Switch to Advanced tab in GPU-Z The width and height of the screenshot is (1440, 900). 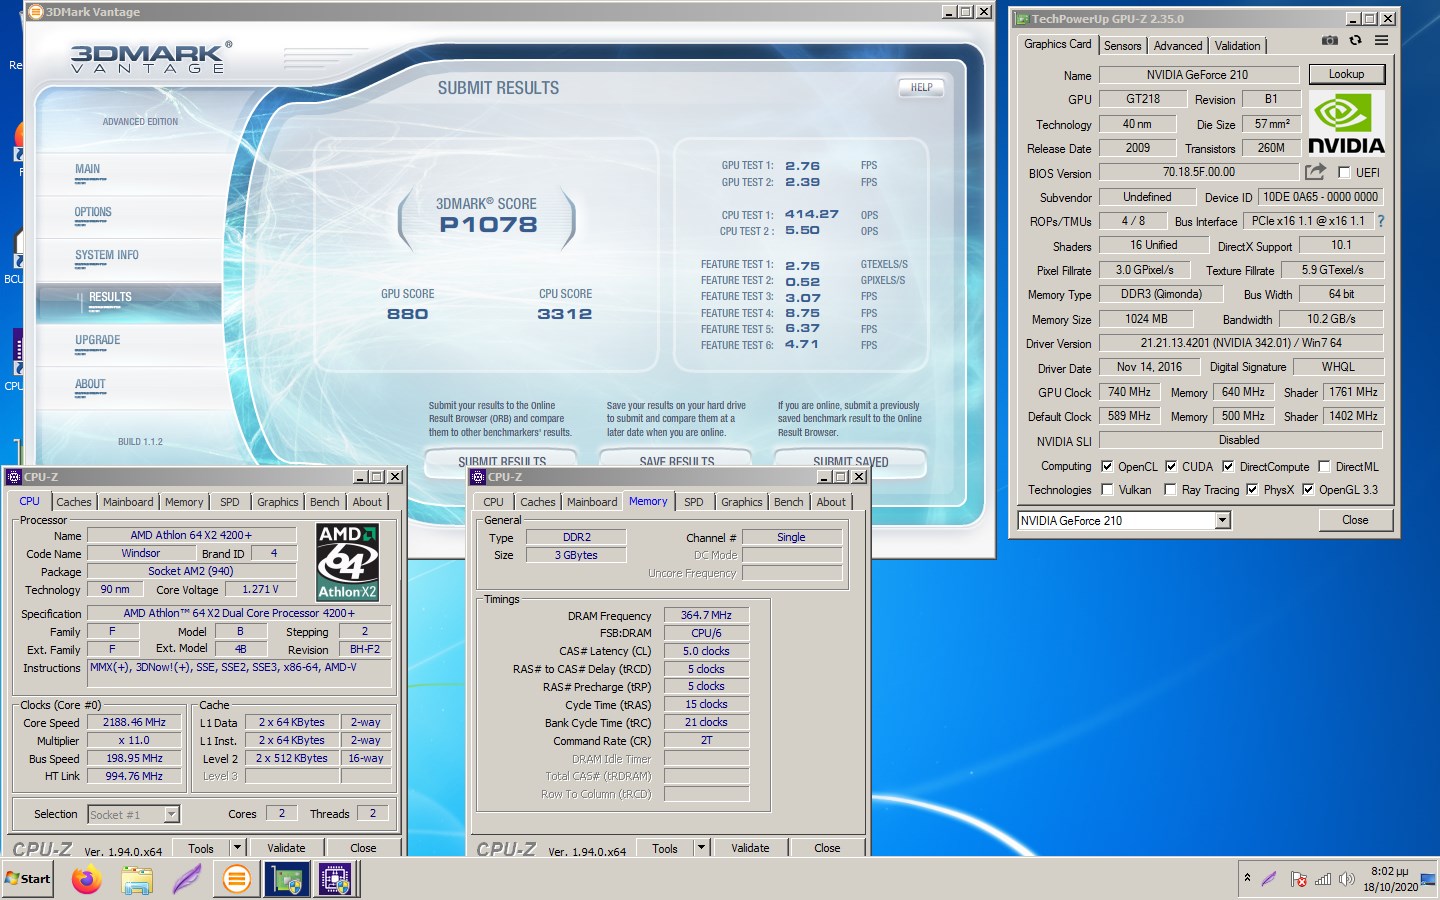click(x=1178, y=46)
